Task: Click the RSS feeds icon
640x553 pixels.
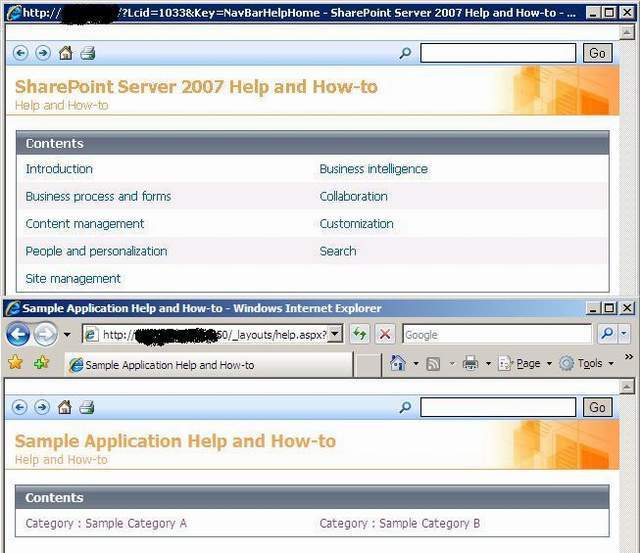Action: tap(433, 364)
